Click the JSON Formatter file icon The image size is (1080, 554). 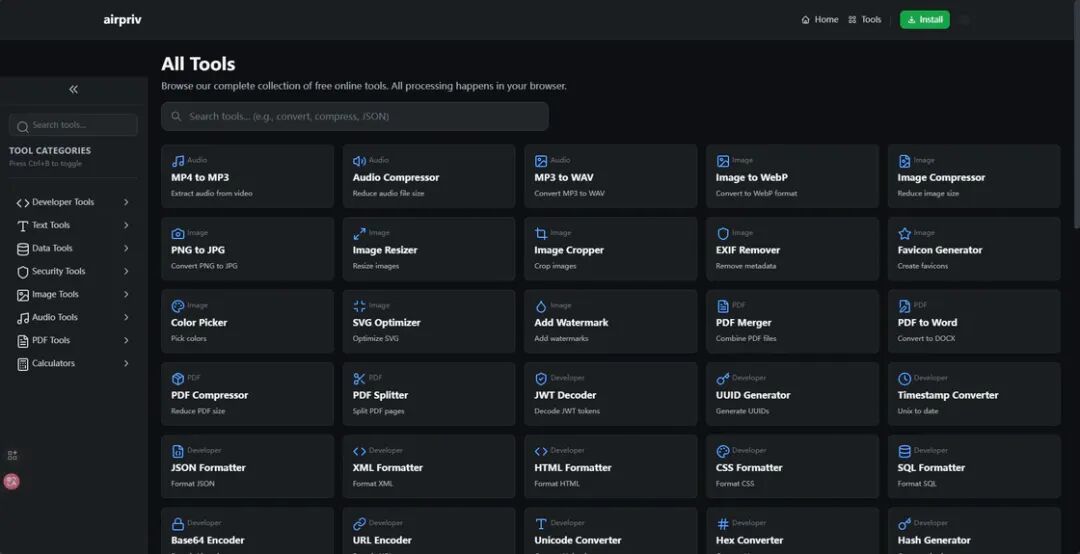coord(178,451)
